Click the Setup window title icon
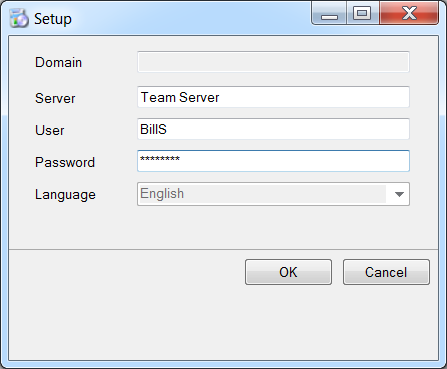Screen dimensions: 447x369 (x=19, y=18)
